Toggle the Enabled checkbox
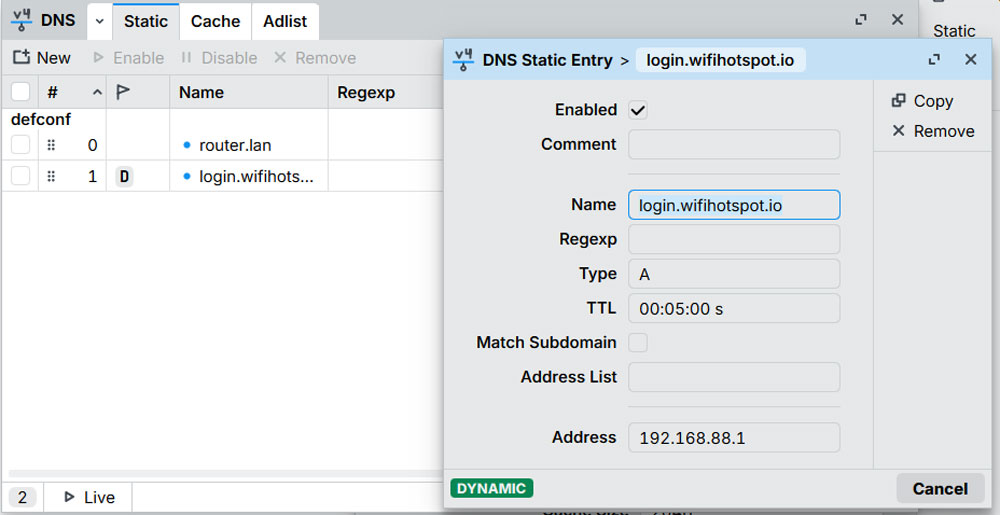This screenshot has height=515, width=1000. [638, 110]
